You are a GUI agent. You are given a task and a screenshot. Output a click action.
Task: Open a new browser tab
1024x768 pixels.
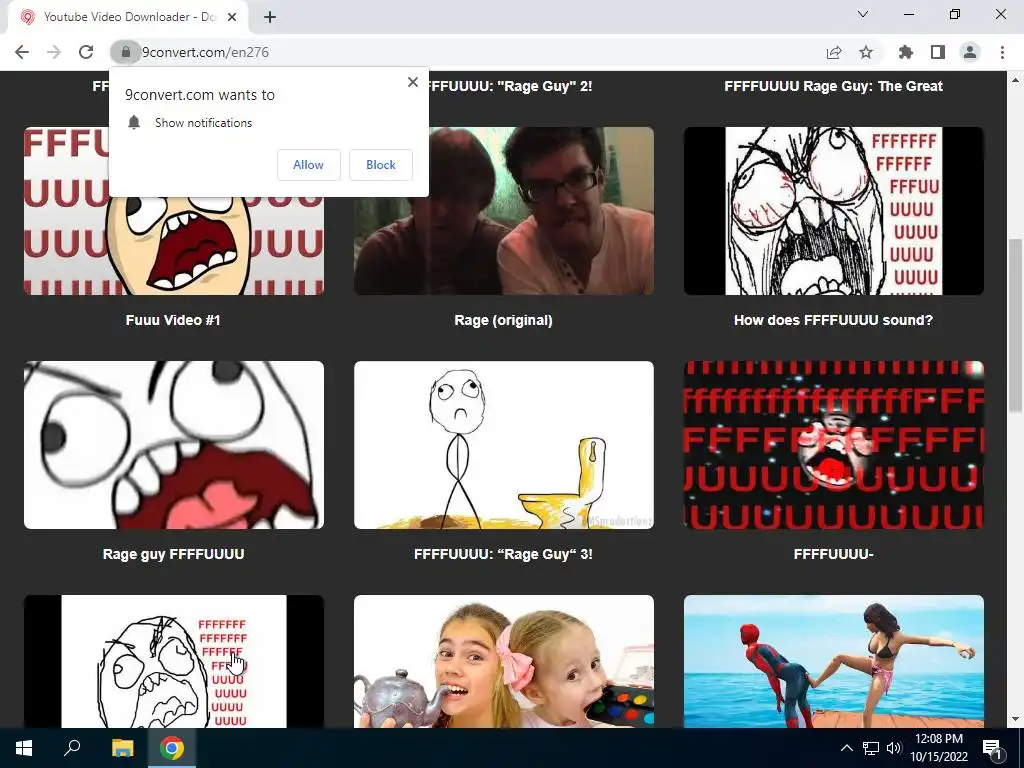click(270, 17)
